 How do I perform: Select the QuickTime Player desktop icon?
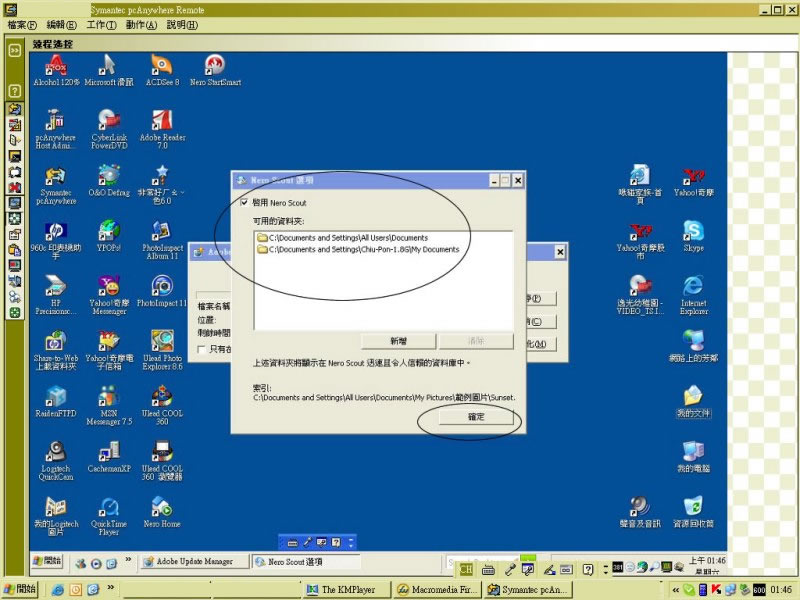[x=109, y=515]
